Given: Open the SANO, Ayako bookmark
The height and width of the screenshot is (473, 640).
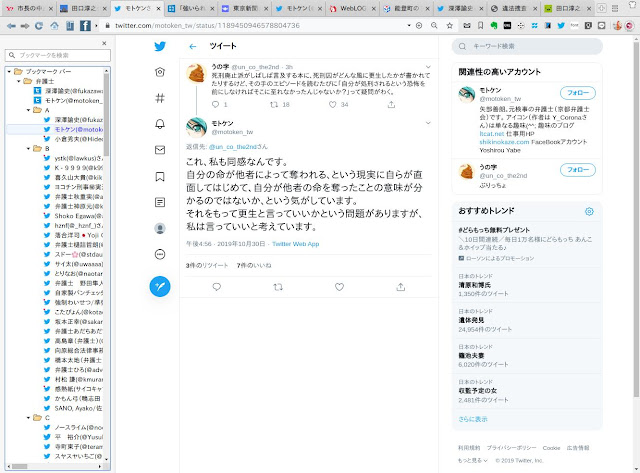Looking at the screenshot, I should click(x=73, y=408).
